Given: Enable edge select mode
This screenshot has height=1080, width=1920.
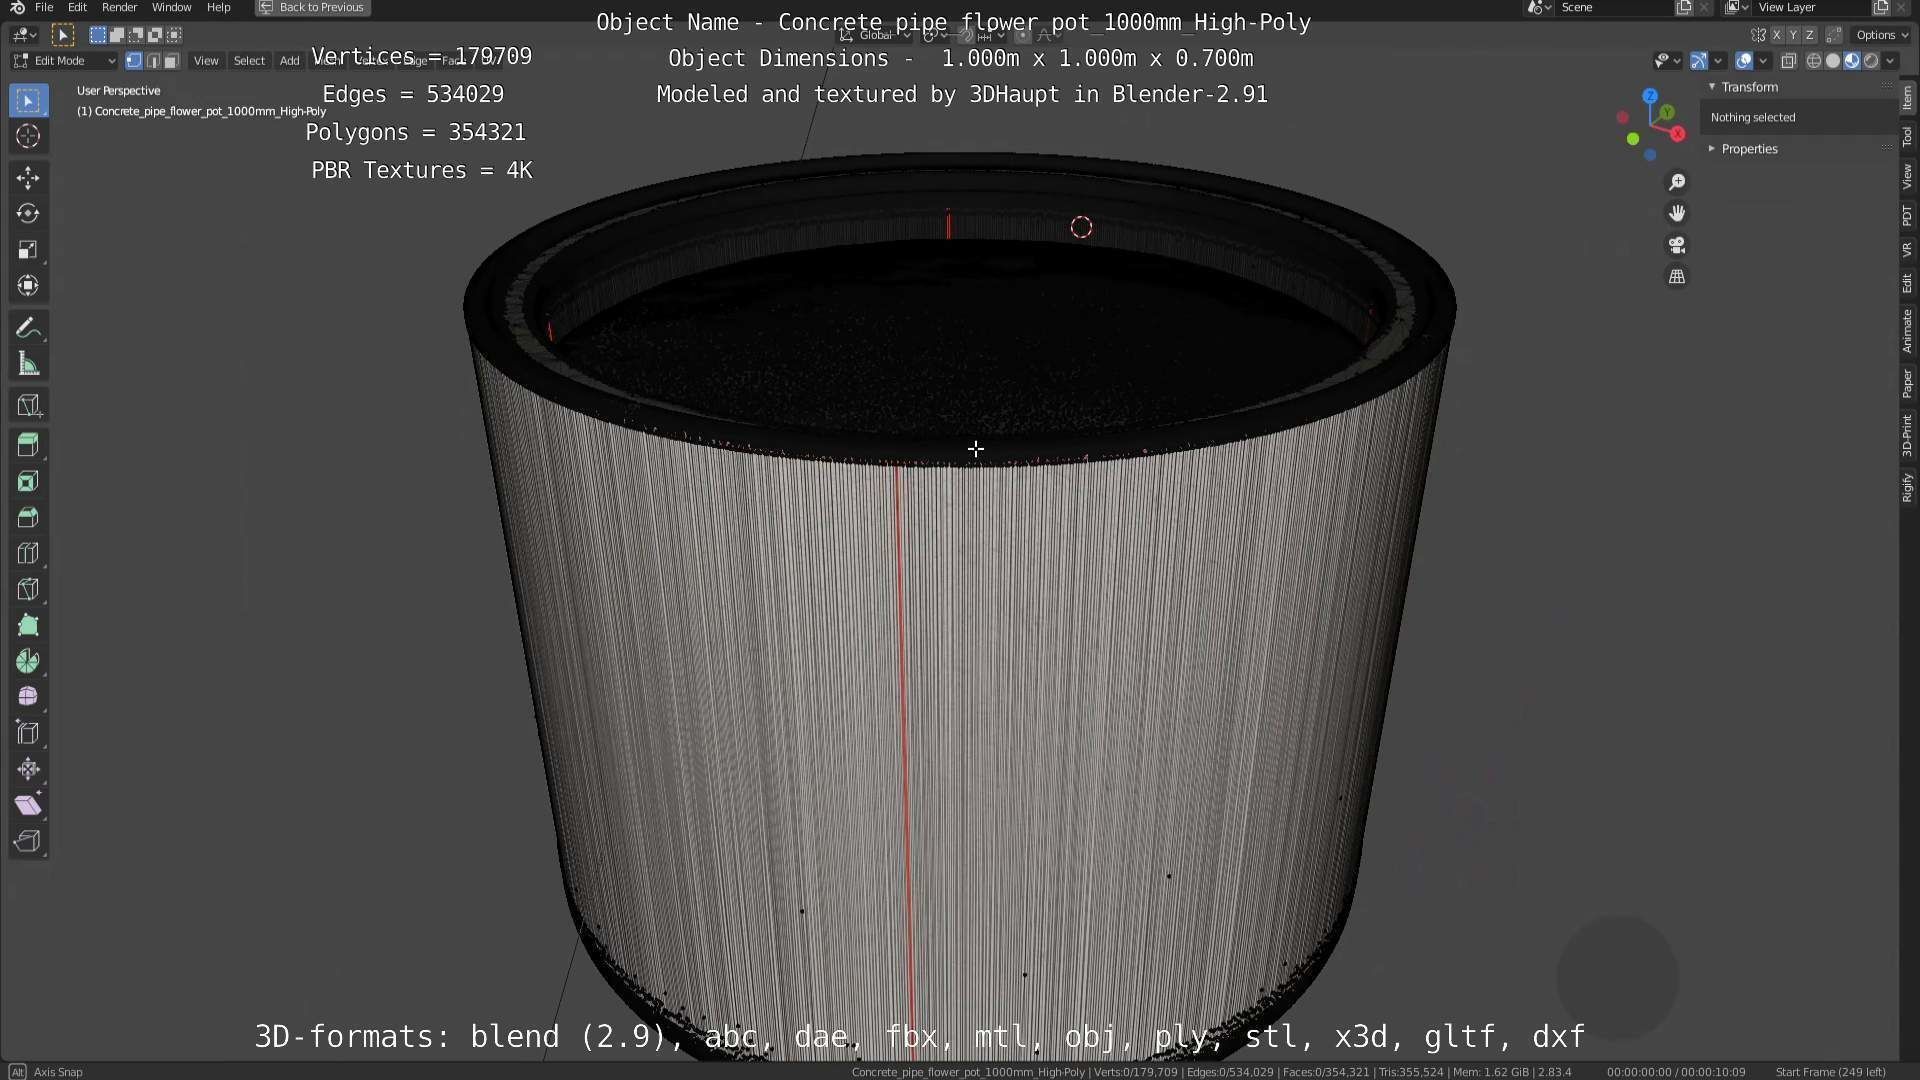Looking at the screenshot, I should click(152, 61).
